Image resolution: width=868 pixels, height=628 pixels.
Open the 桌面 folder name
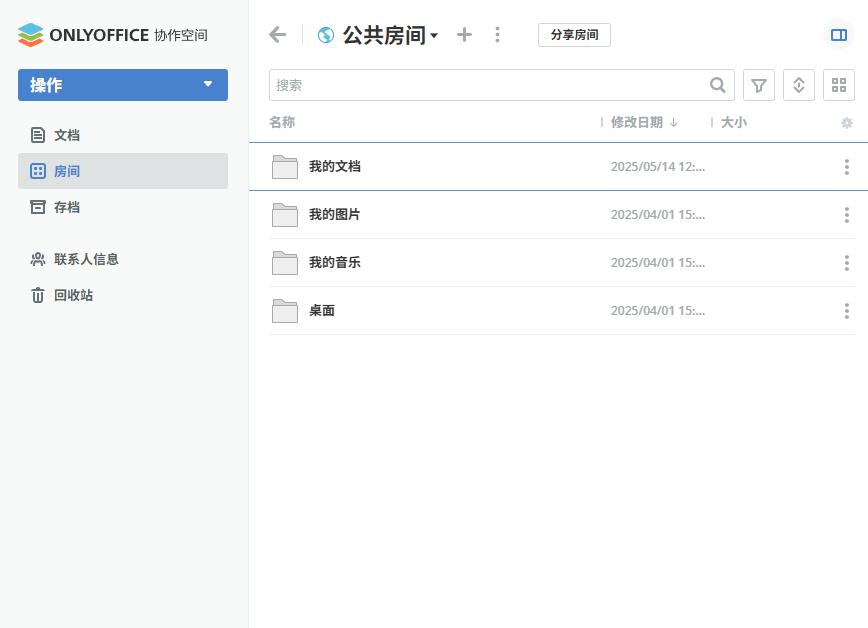[322, 311]
